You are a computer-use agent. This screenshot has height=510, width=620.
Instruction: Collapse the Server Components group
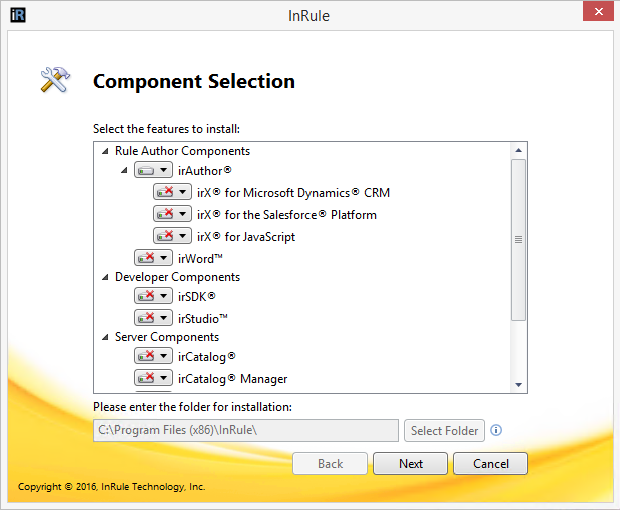click(105, 337)
